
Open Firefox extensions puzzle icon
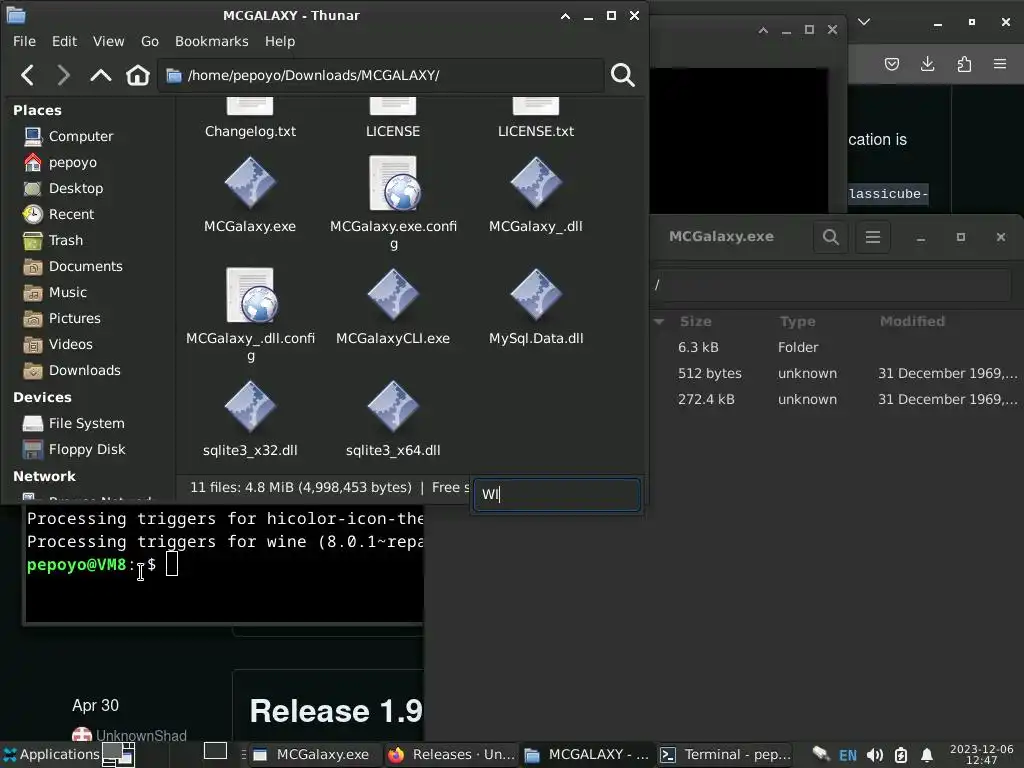point(964,64)
